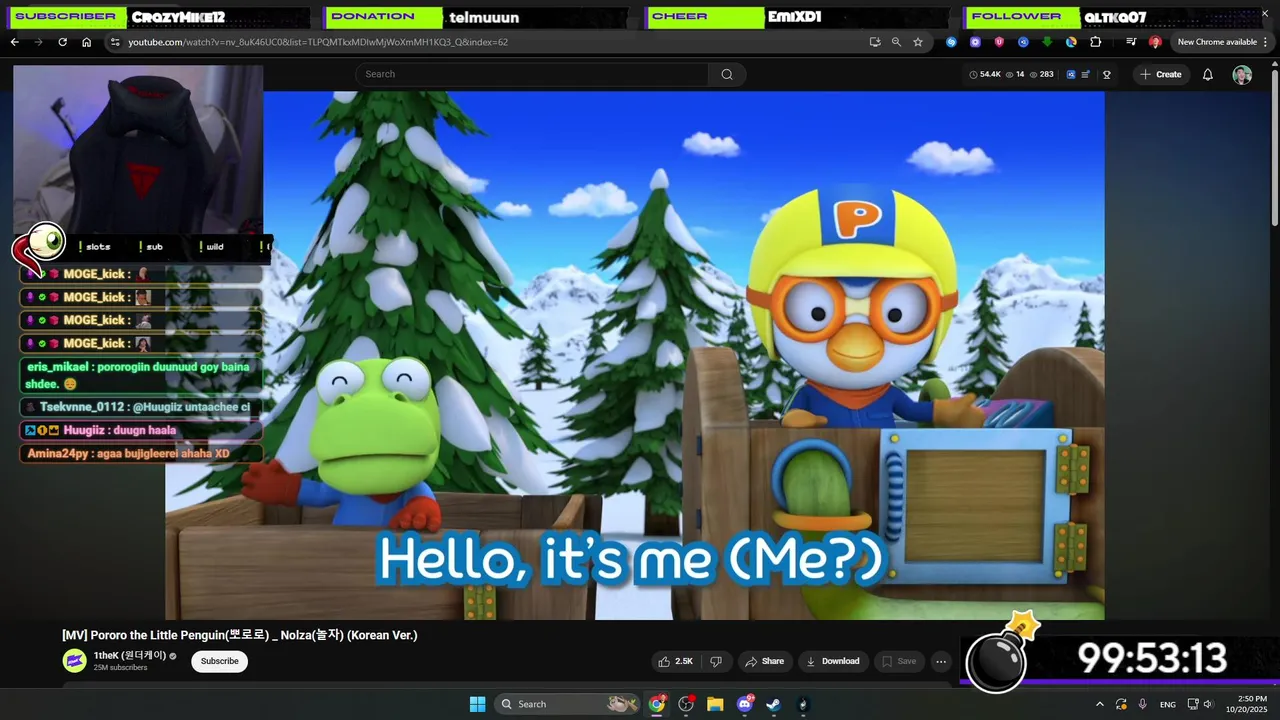Subscribe to the 1theK channel
This screenshot has width=1280, height=720.
(x=219, y=661)
